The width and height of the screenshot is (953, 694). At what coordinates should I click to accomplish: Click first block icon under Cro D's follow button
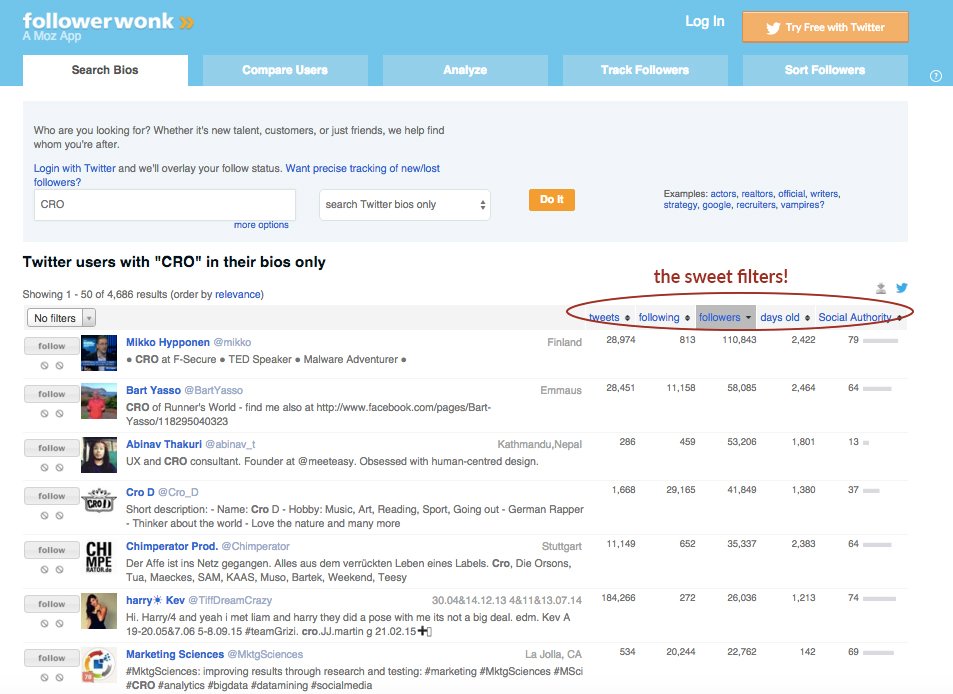44,515
